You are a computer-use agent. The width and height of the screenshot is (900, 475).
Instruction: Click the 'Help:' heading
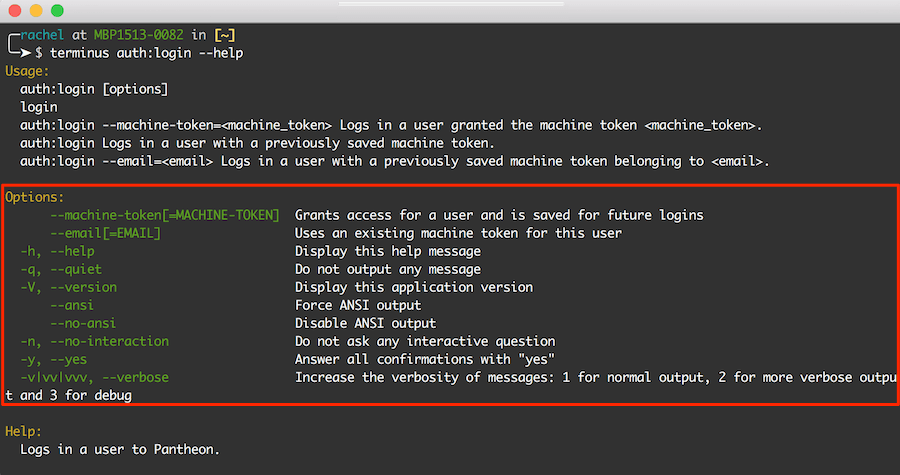(24, 431)
